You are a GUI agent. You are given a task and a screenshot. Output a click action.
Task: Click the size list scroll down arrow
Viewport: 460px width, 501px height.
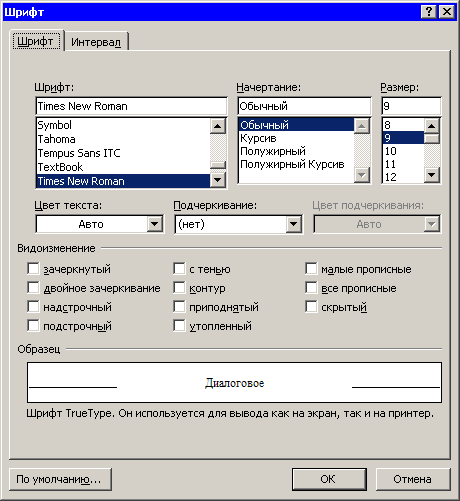(x=432, y=174)
